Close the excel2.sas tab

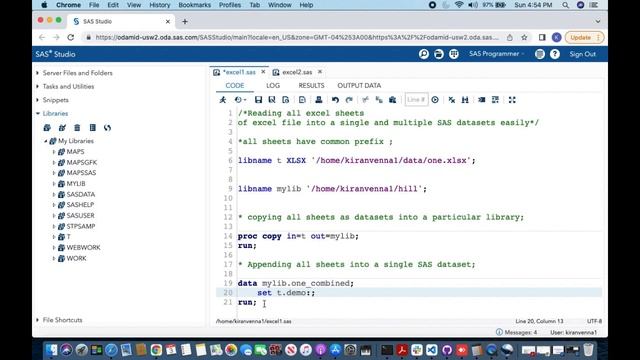point(320,72)
